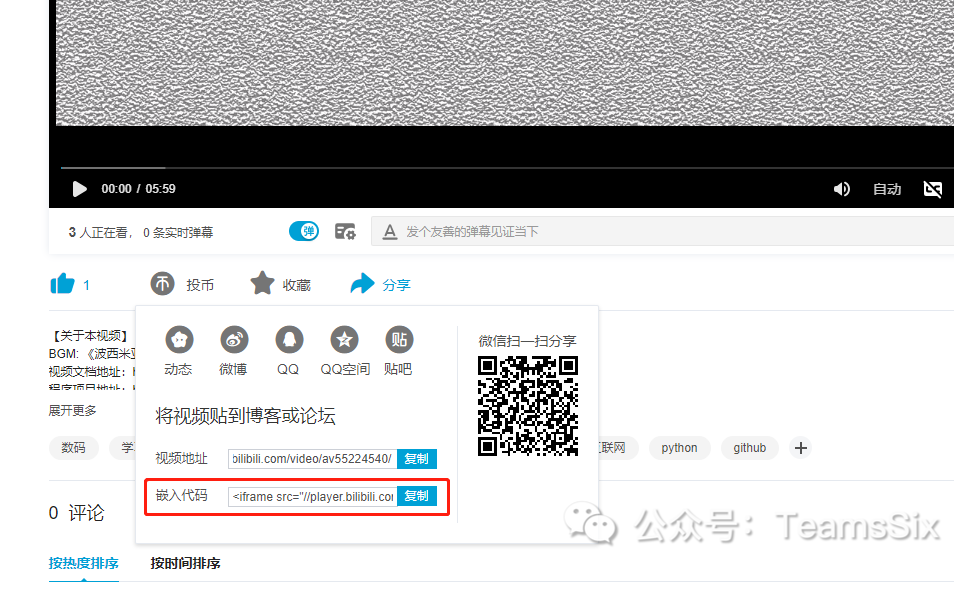Image resolution: width=954 pixels, height=590 pixels.
Task: Select the 按热度排序 comments tab
Action: click(x=83, y=563)
